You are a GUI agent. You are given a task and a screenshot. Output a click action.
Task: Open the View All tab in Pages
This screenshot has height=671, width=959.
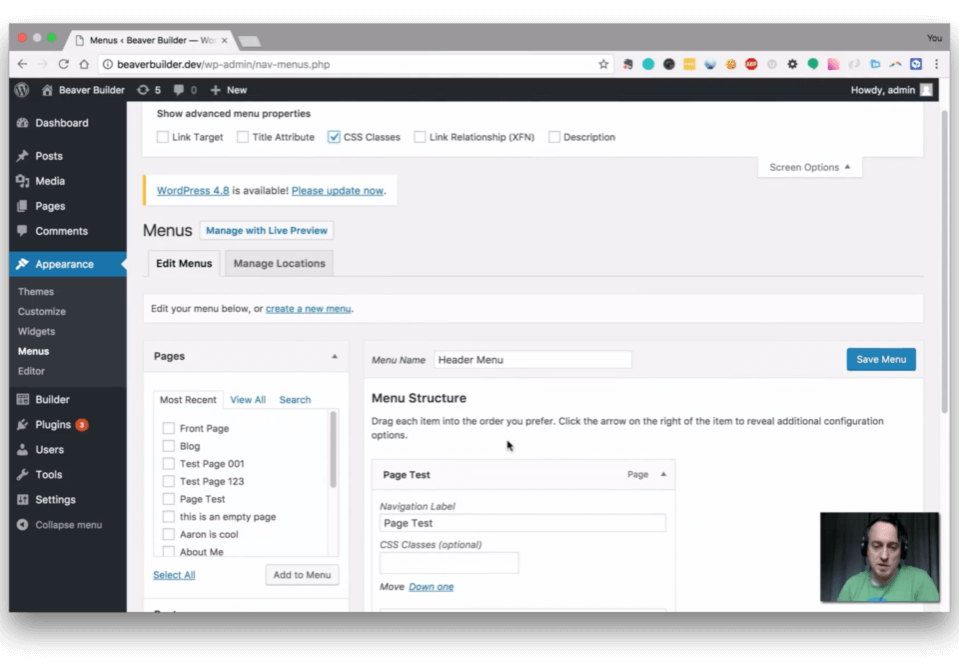247,399
